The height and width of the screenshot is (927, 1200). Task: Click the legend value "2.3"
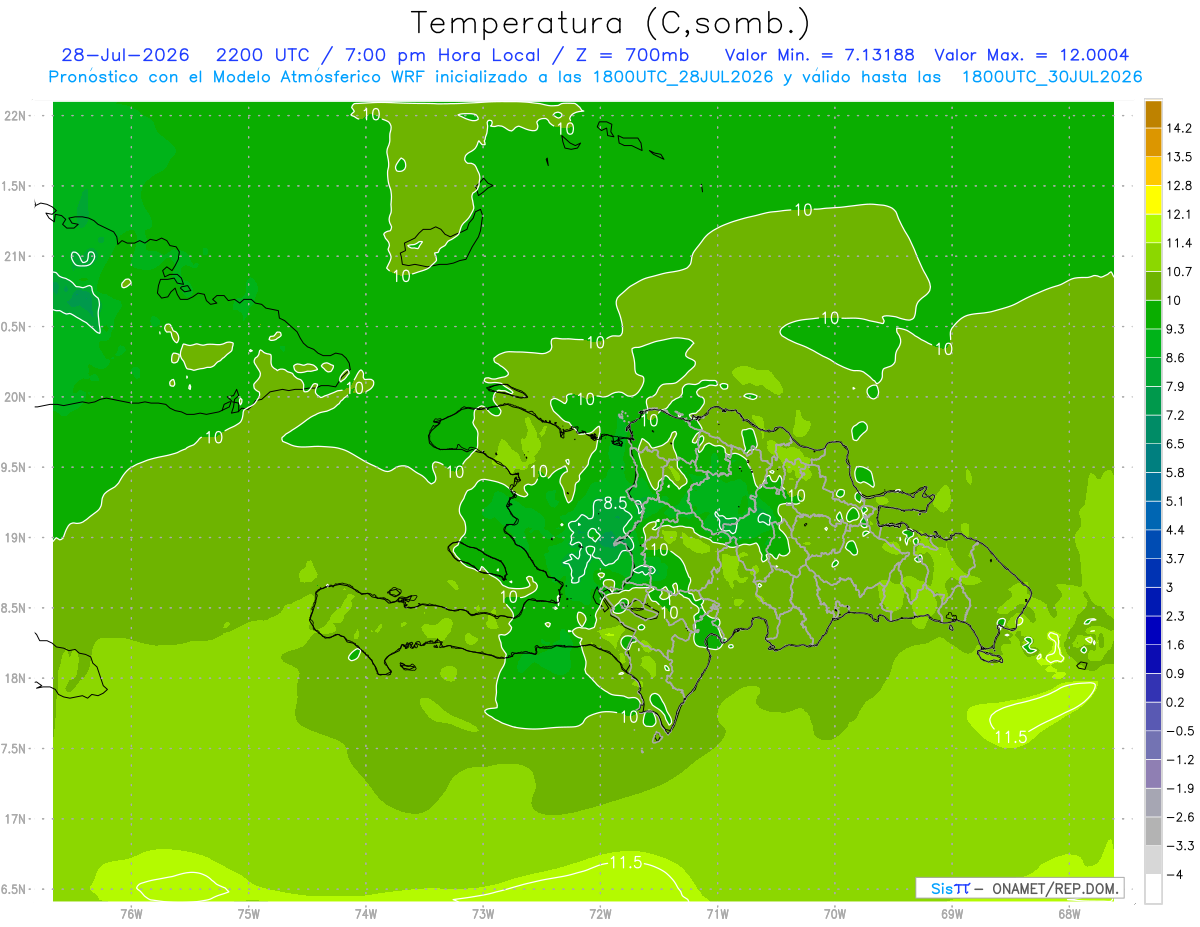(1175, 616)
